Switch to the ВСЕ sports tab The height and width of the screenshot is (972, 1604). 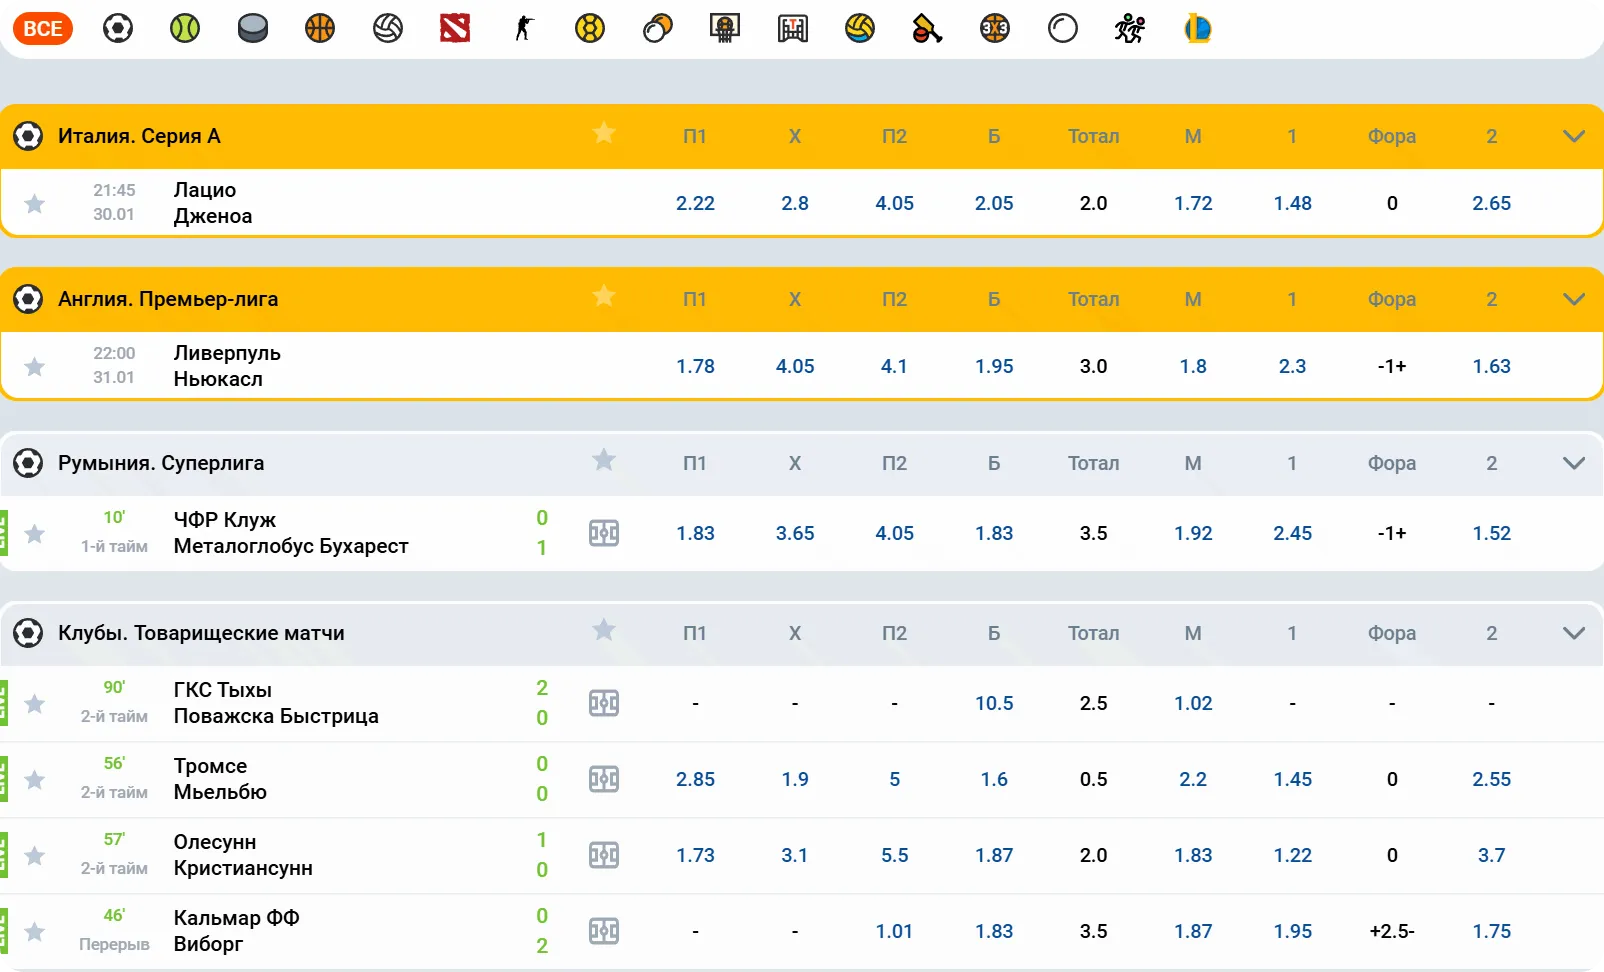[x=42, y=29]
